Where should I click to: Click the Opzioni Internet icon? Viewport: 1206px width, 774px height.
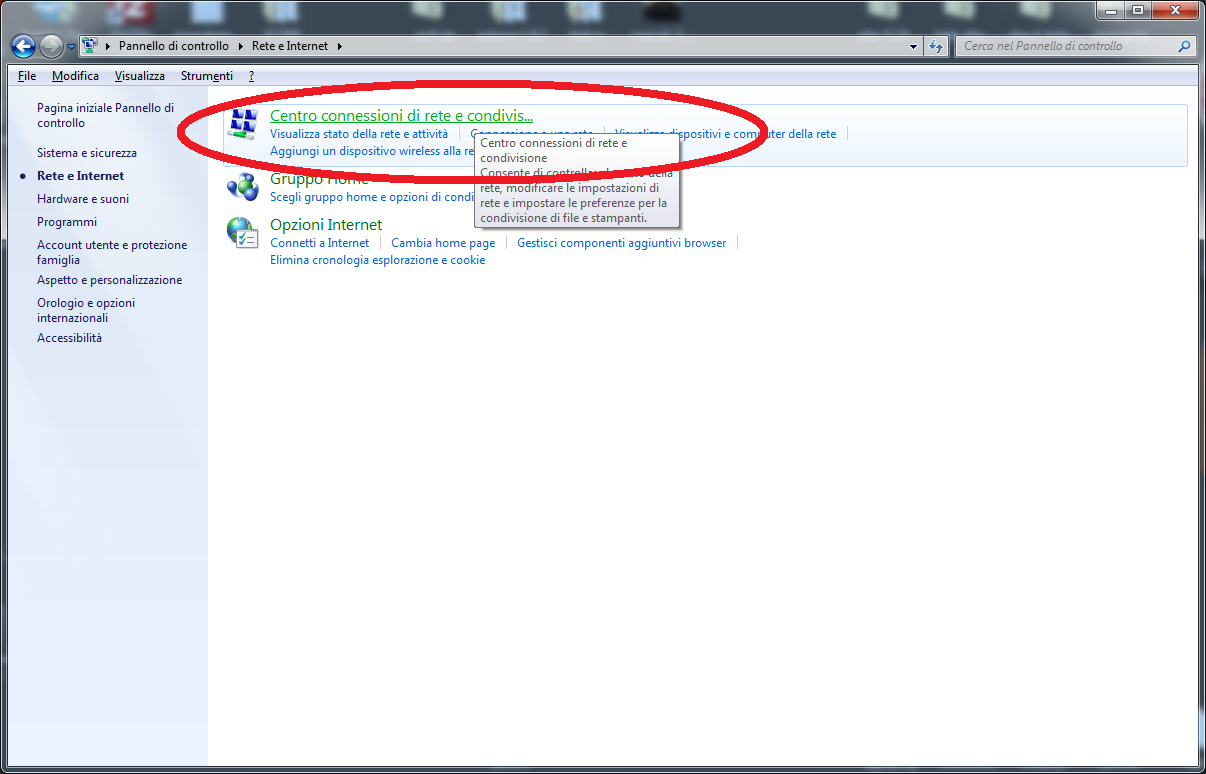(241, 232)
